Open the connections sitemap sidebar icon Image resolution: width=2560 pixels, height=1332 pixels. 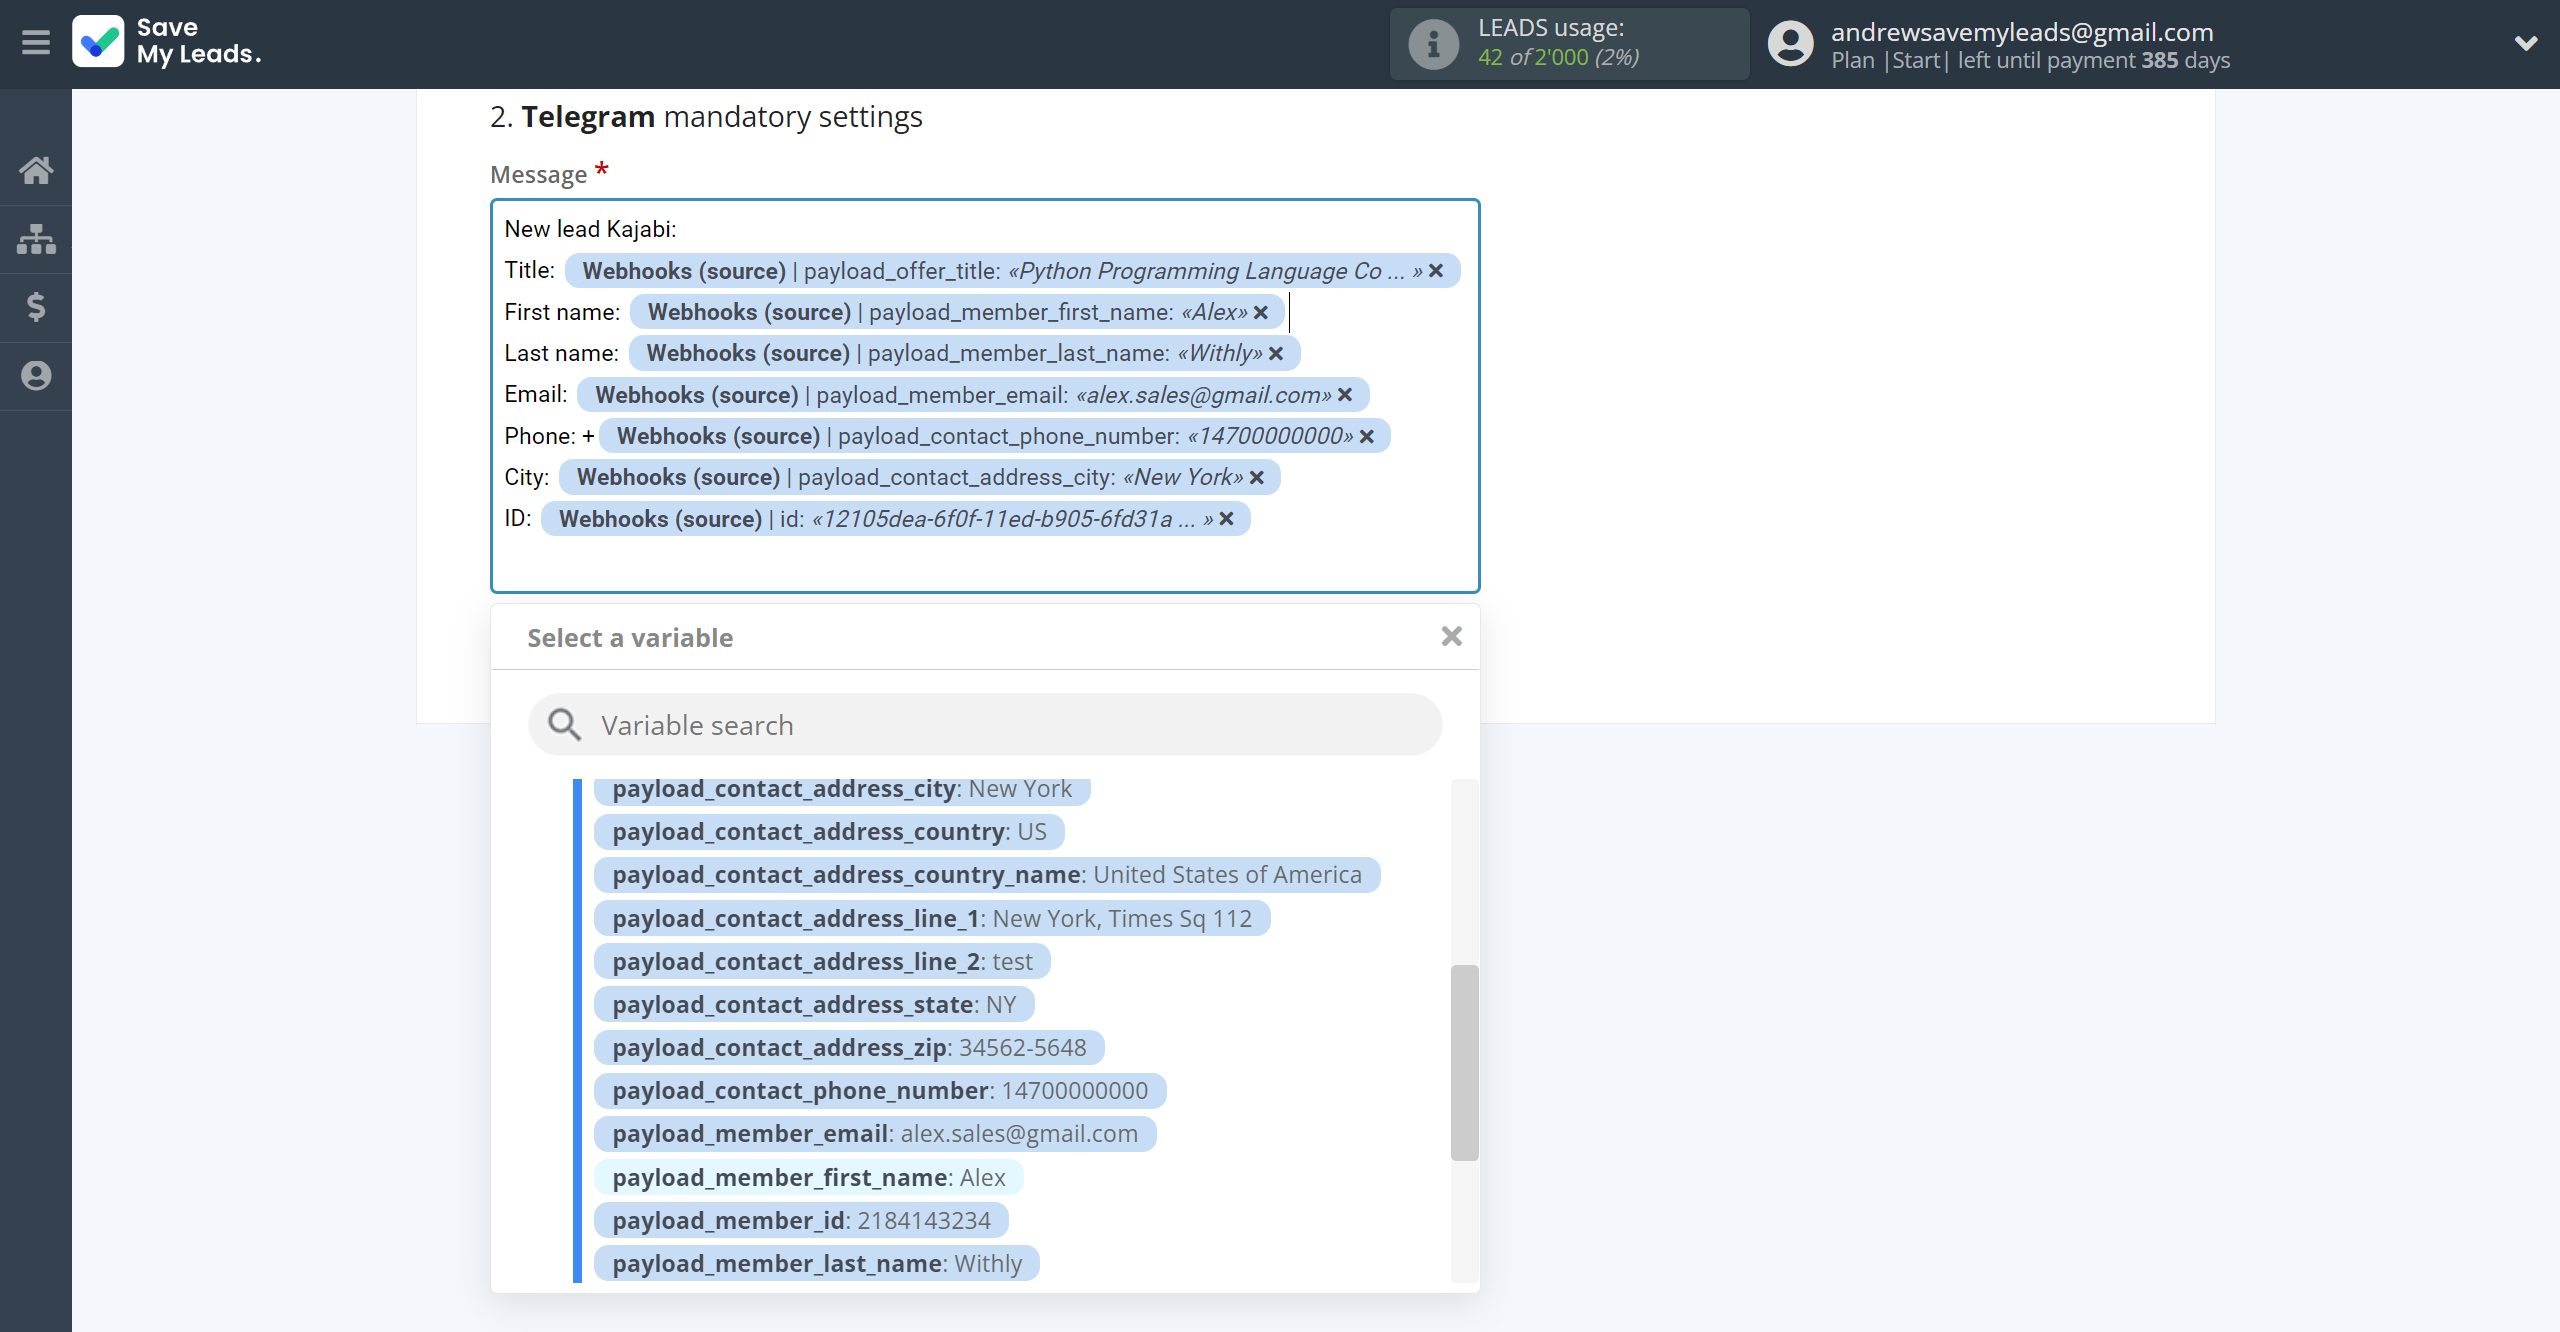[36, 239]
